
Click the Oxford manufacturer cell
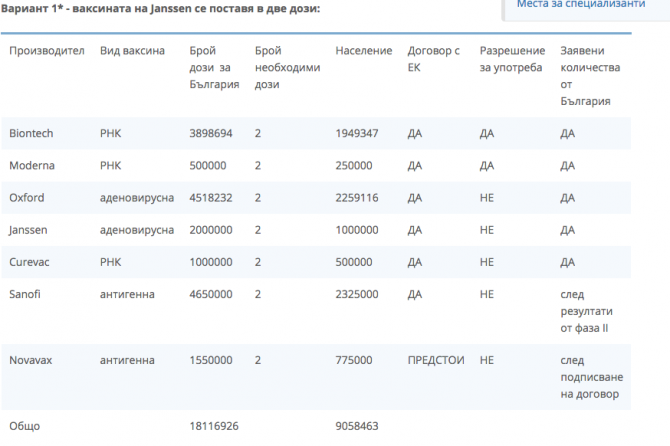click(27, 197)
